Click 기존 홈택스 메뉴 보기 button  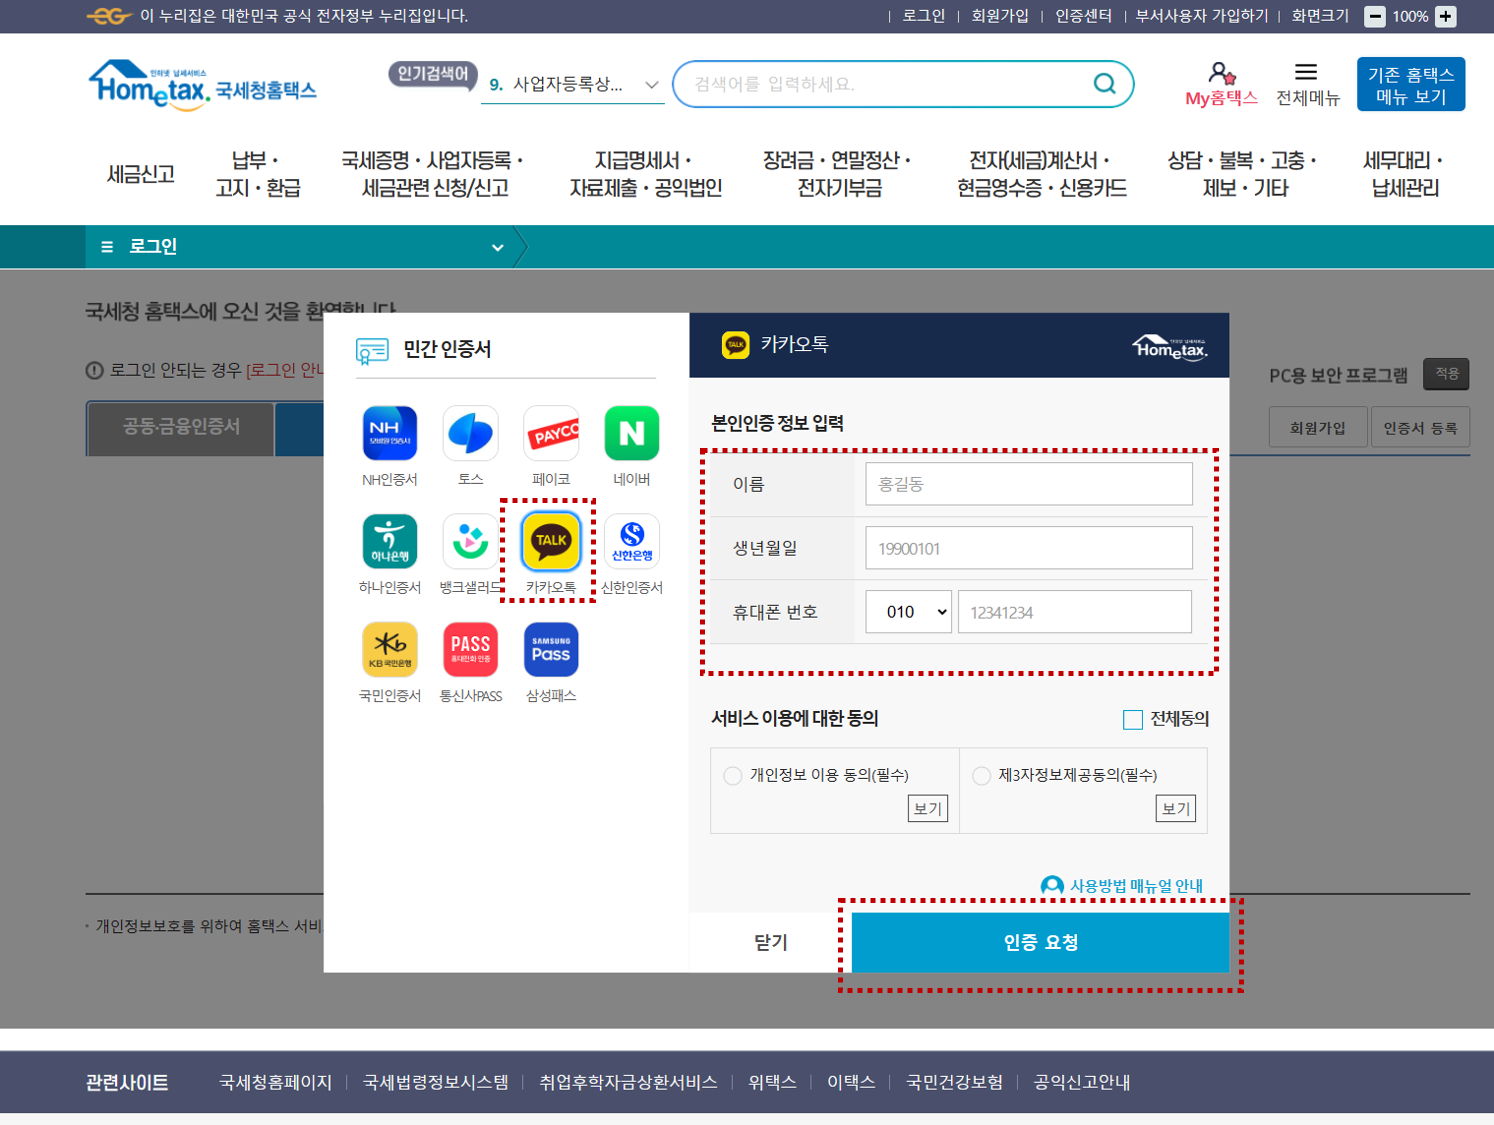click(1411, 84)
